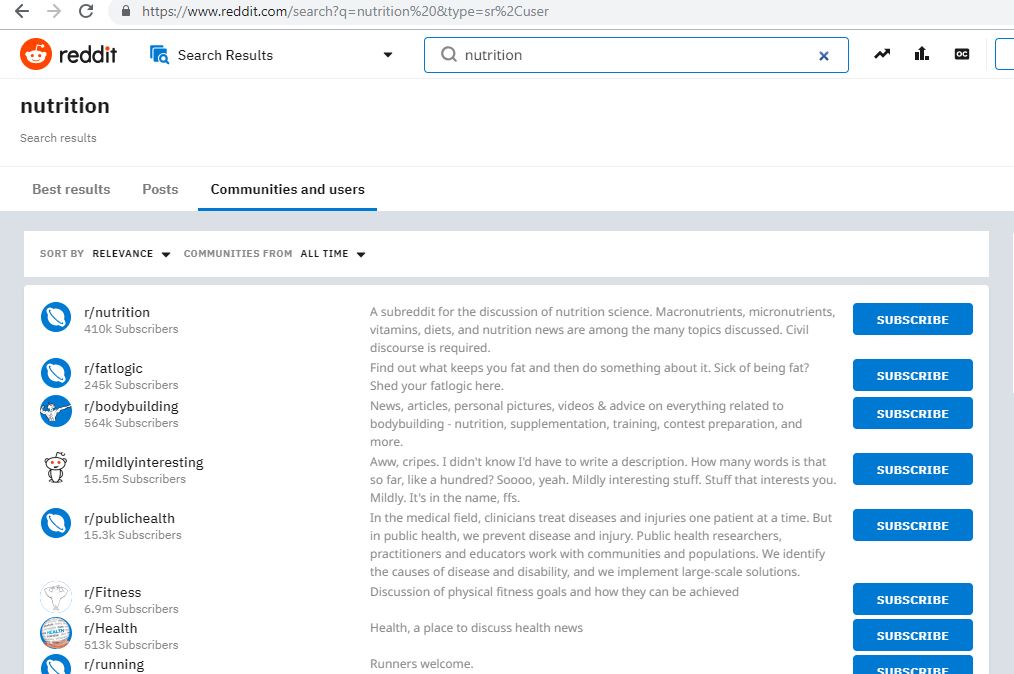1014x674 pixels.
Task: Click '564k Subscribers' text
Action: pyautogui.click(x=131, y=423)
